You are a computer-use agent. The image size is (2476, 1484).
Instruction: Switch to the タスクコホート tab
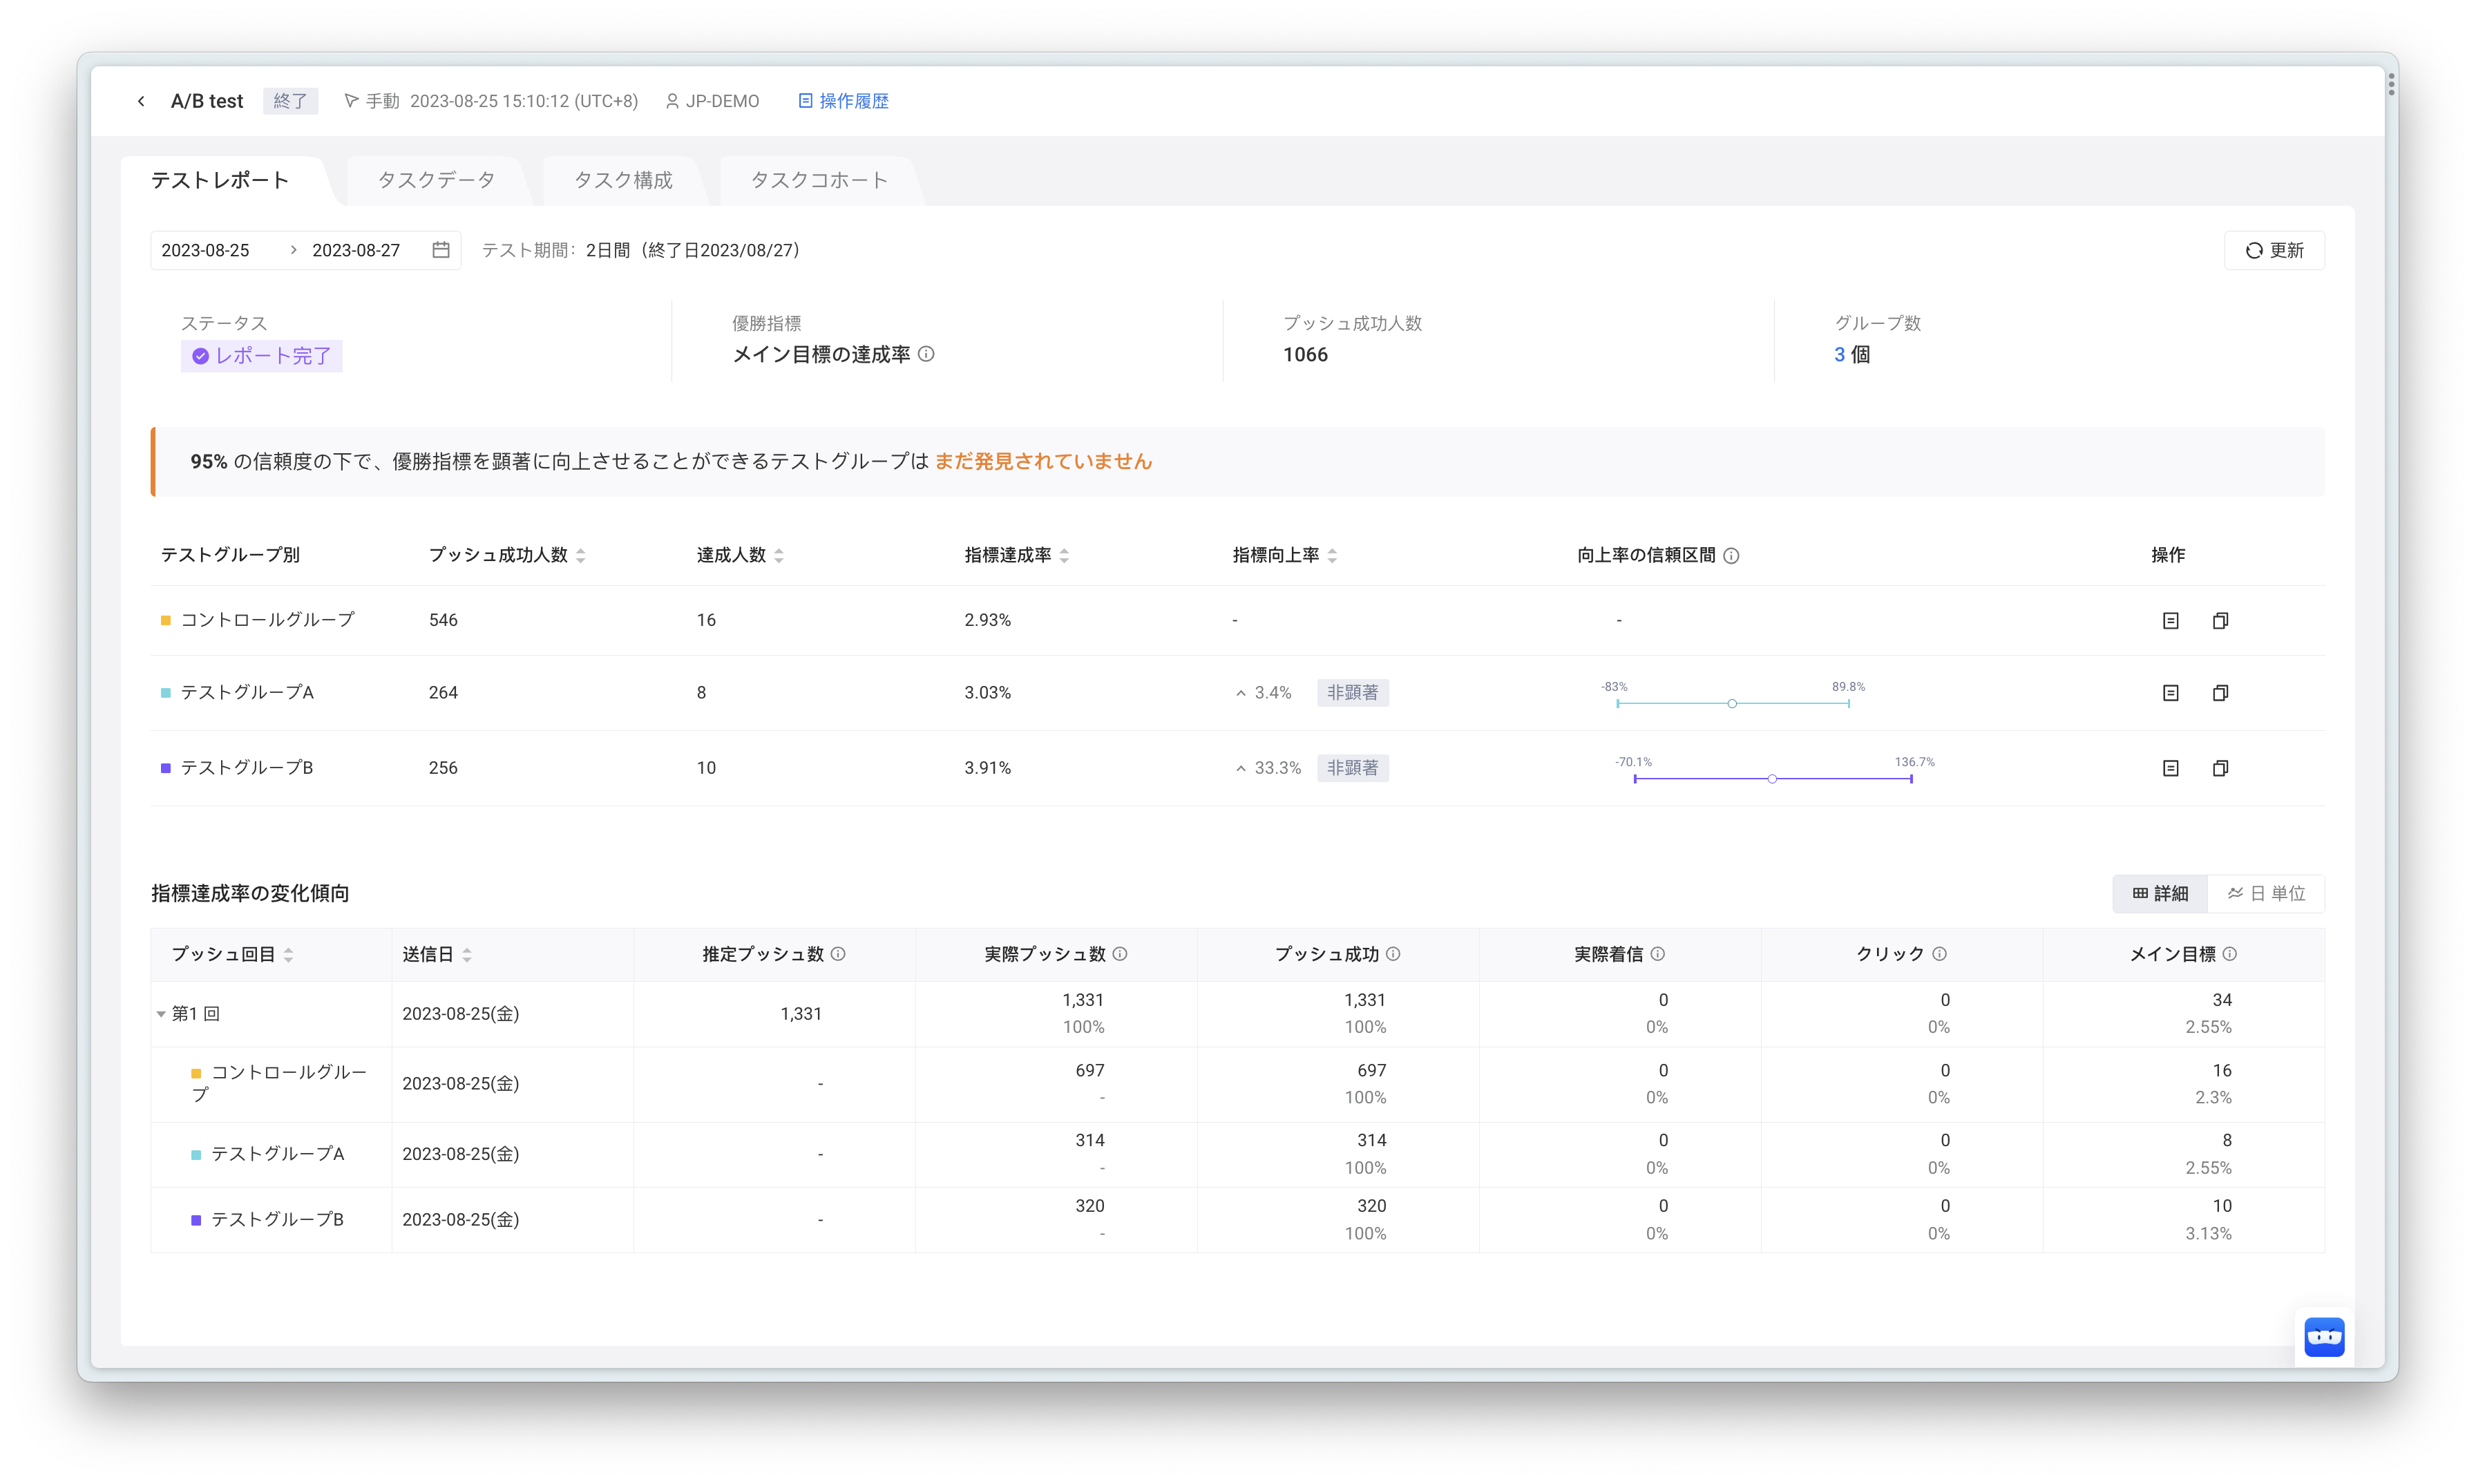click(819, 180)
